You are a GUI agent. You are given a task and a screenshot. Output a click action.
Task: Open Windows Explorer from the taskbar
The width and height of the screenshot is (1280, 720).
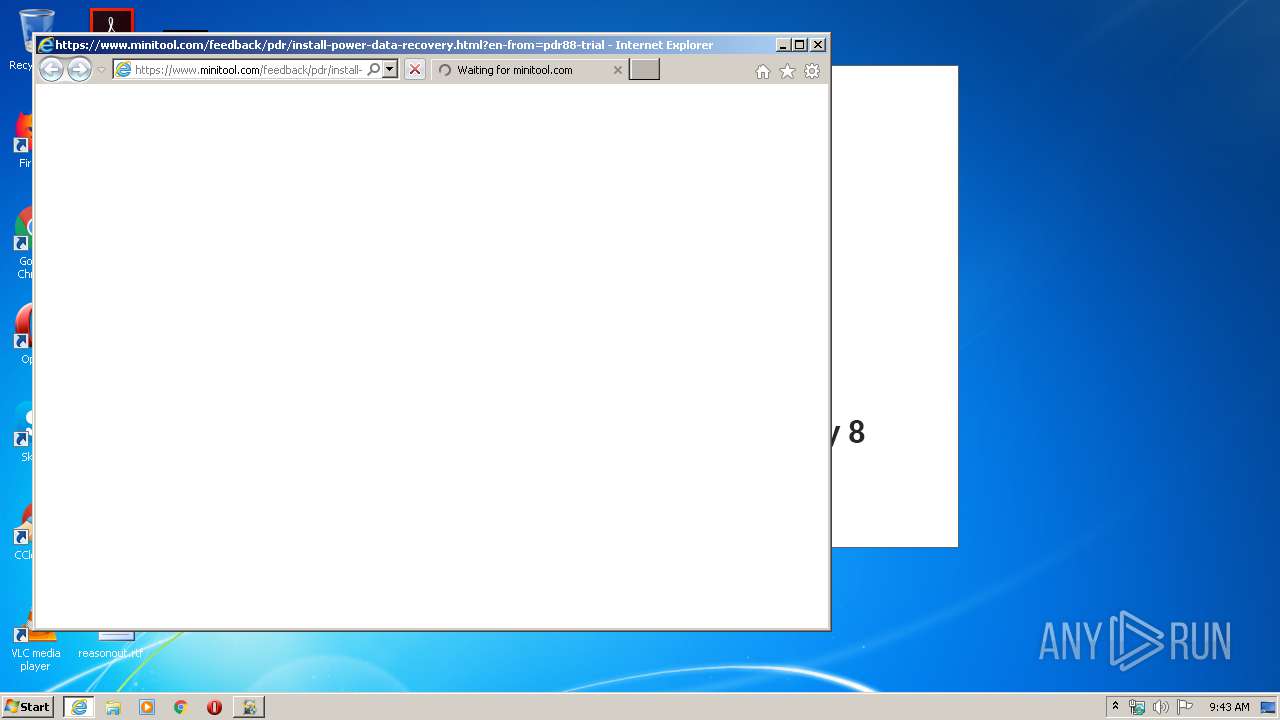(113, 707)
